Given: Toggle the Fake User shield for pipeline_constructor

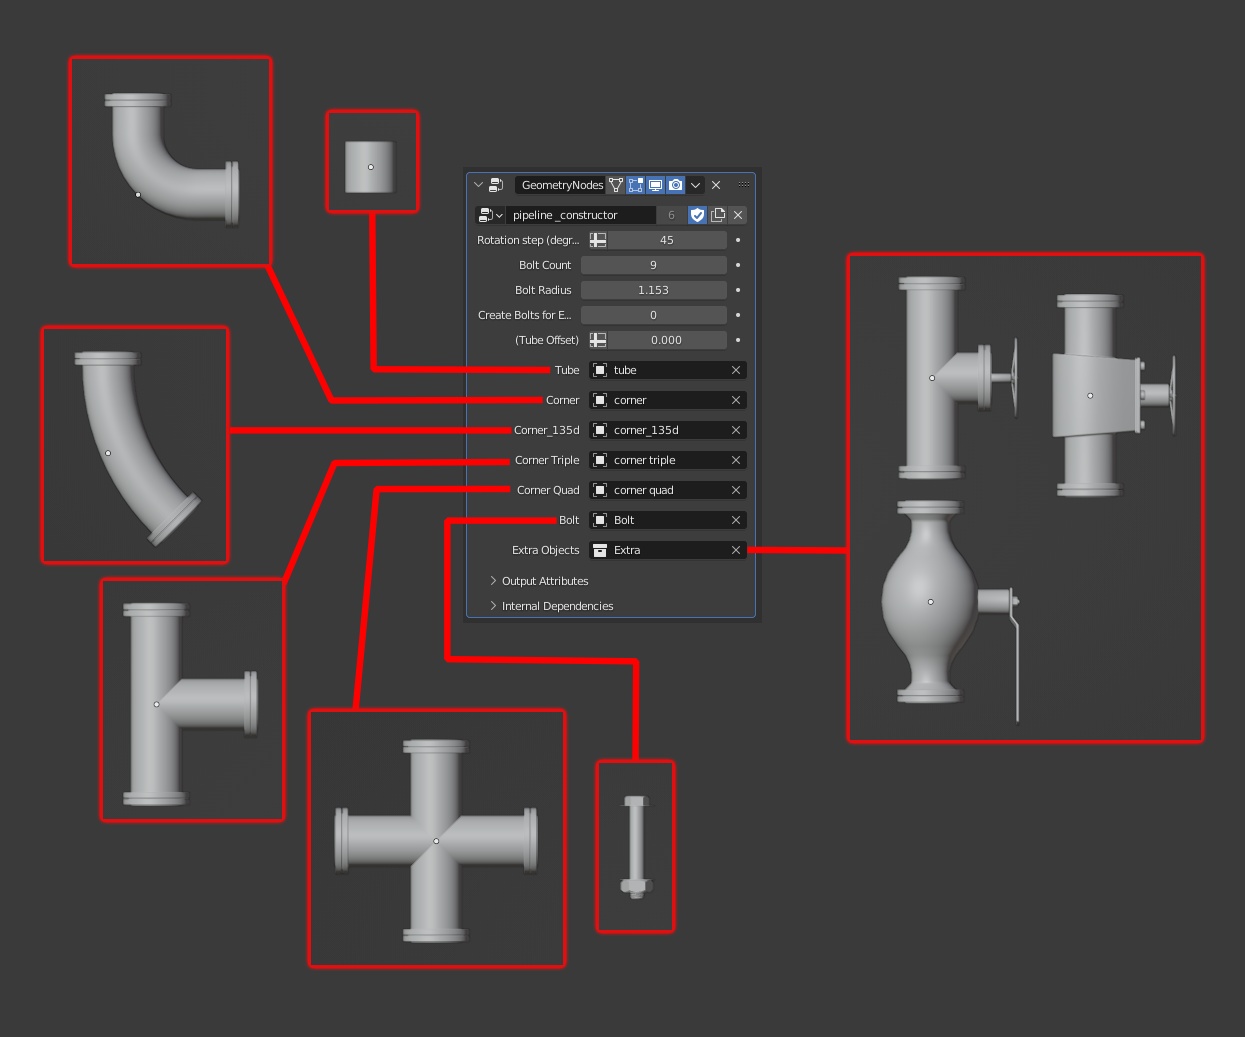Looking at the screenshot, I should coord(698,215).
